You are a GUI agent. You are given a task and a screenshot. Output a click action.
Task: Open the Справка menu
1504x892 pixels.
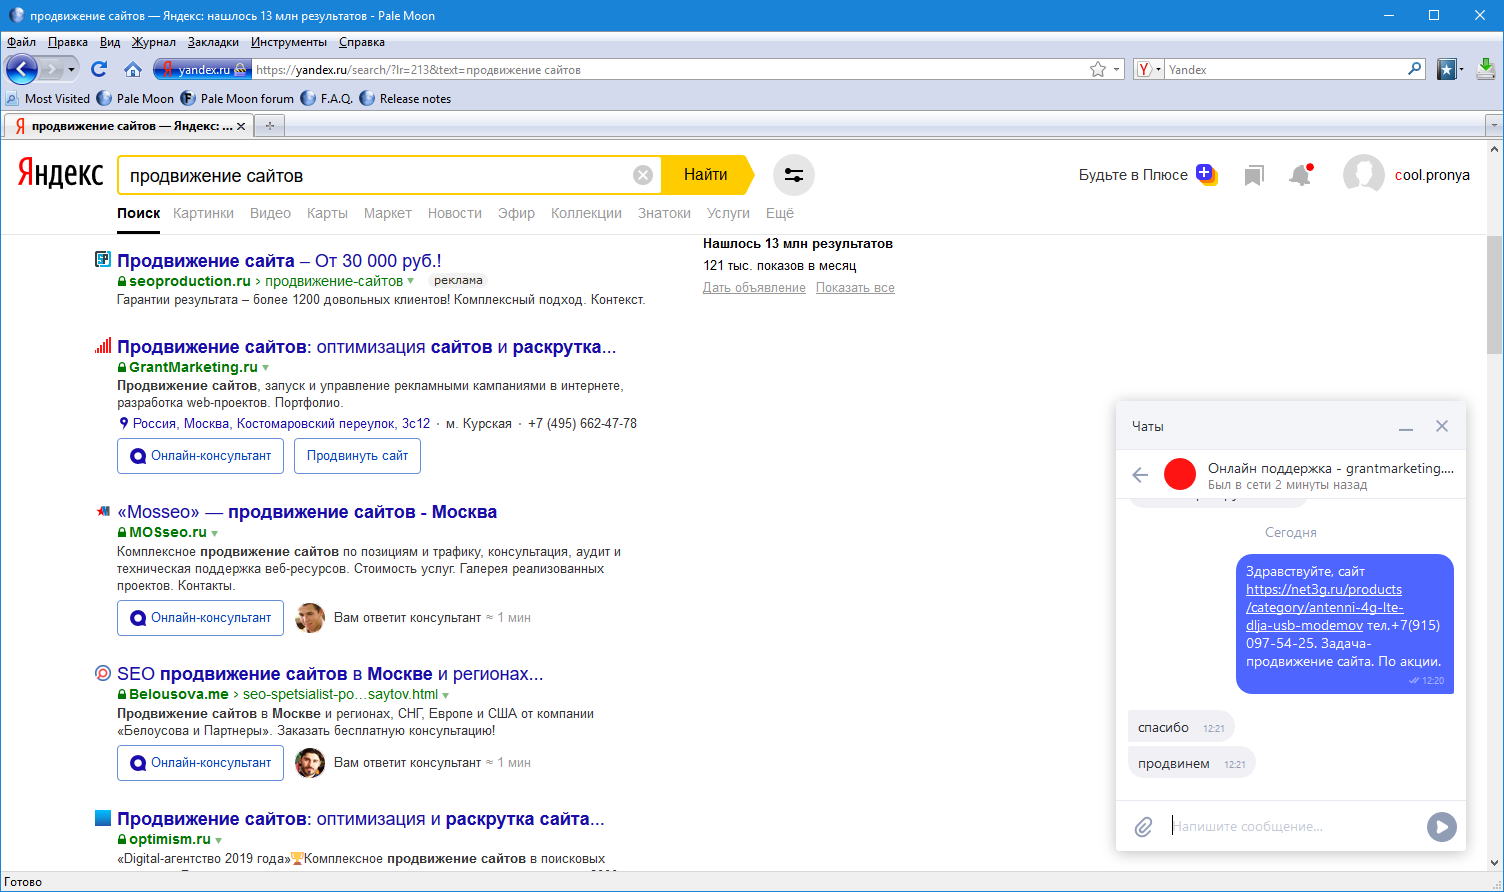tap(362, 42)
